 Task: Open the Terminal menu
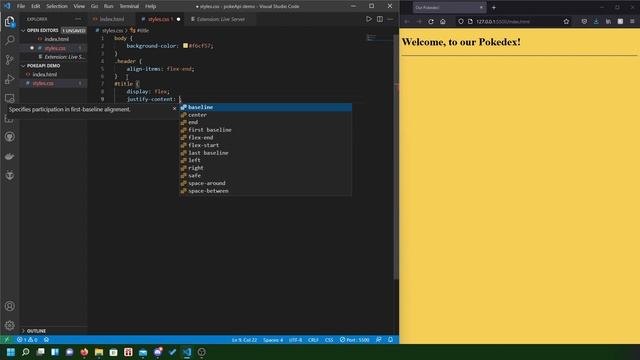point(129,6)
